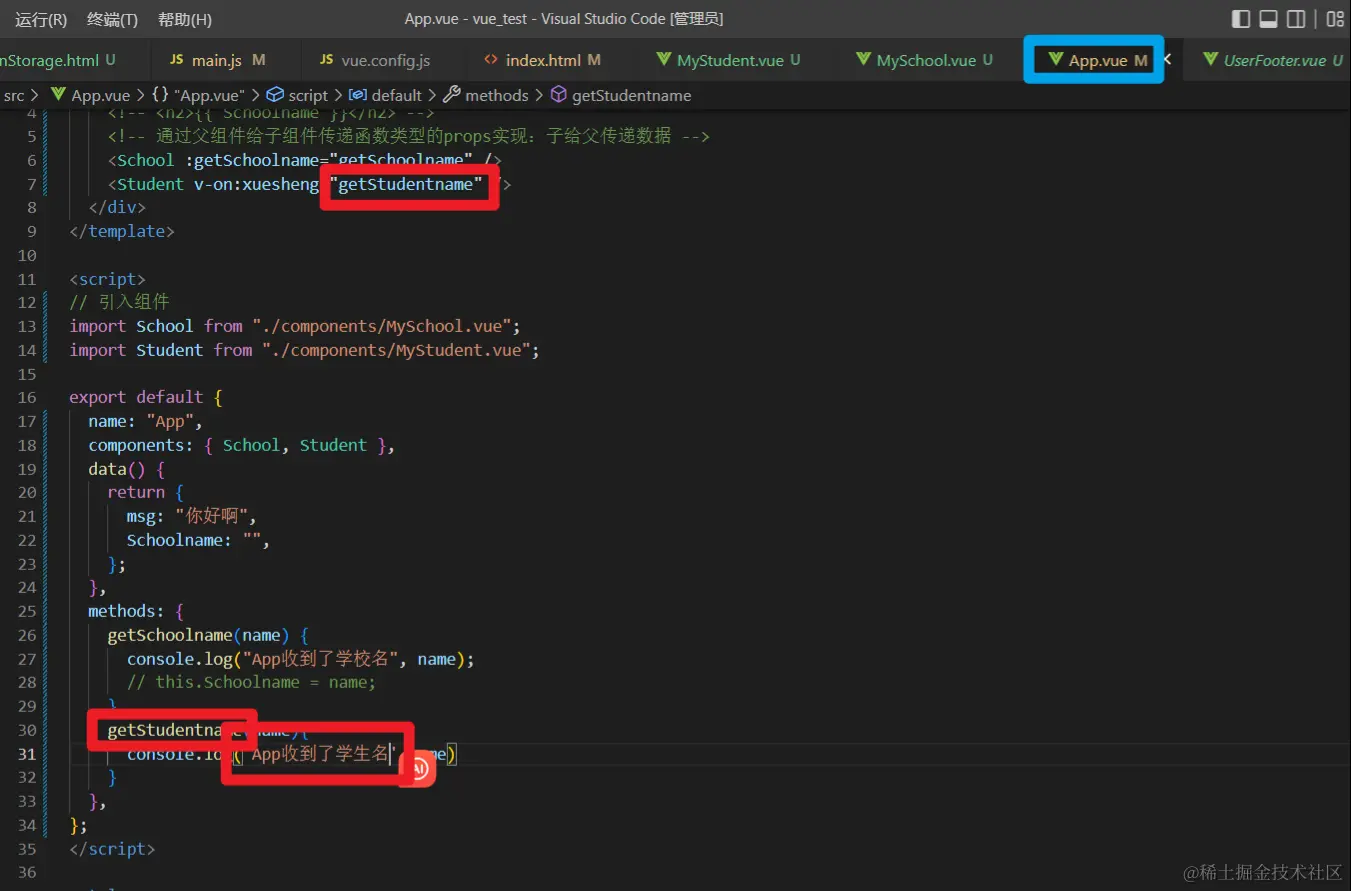The image size is (1351, 891).
Task: Click the "methods: {" line
Action: click(136, 611)
